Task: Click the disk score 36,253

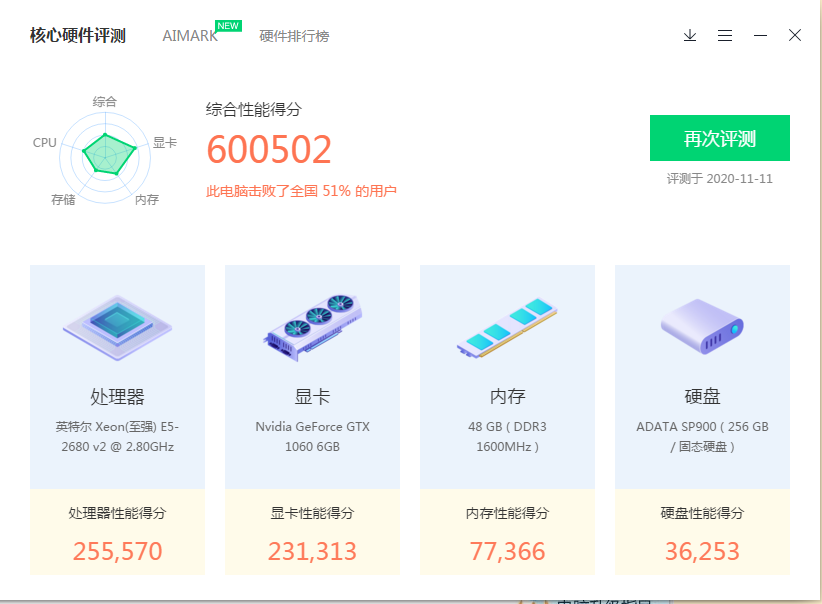Action: click(x=702, y=552)
